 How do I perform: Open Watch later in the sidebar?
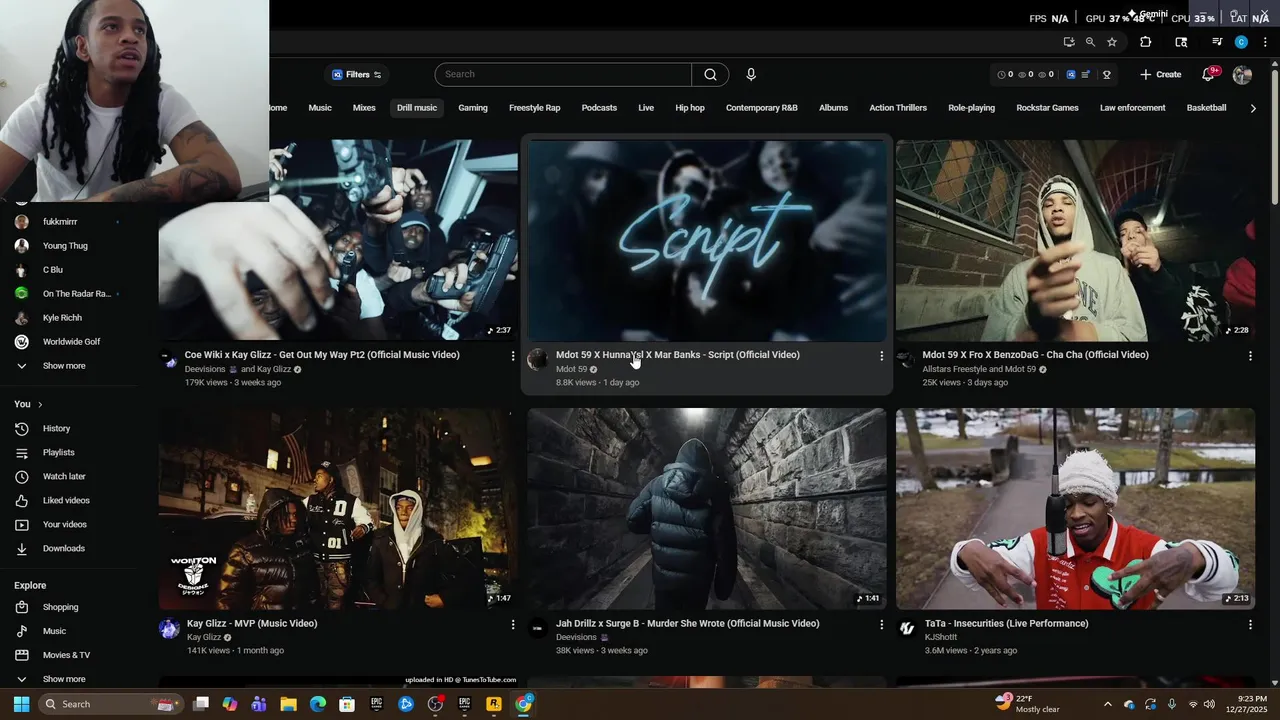click(64, 476)
